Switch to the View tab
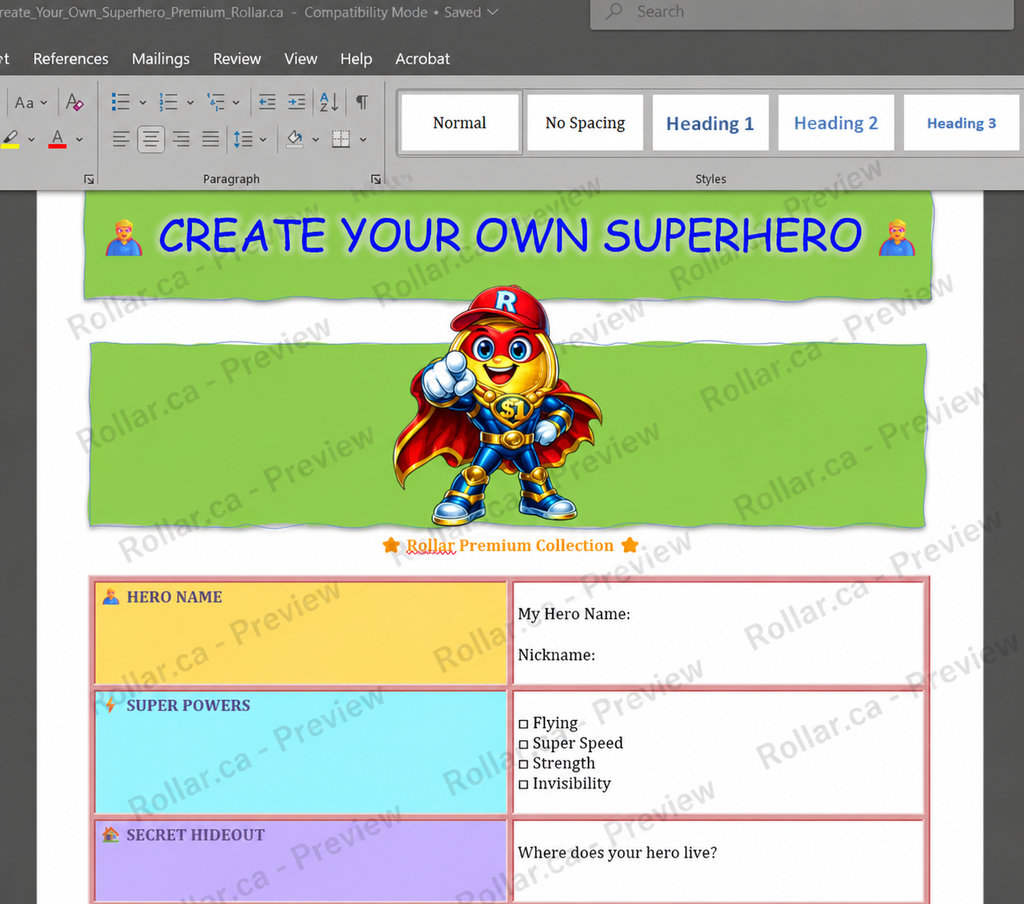Viewport: 1024px width, 904px height. coord(300,59)
